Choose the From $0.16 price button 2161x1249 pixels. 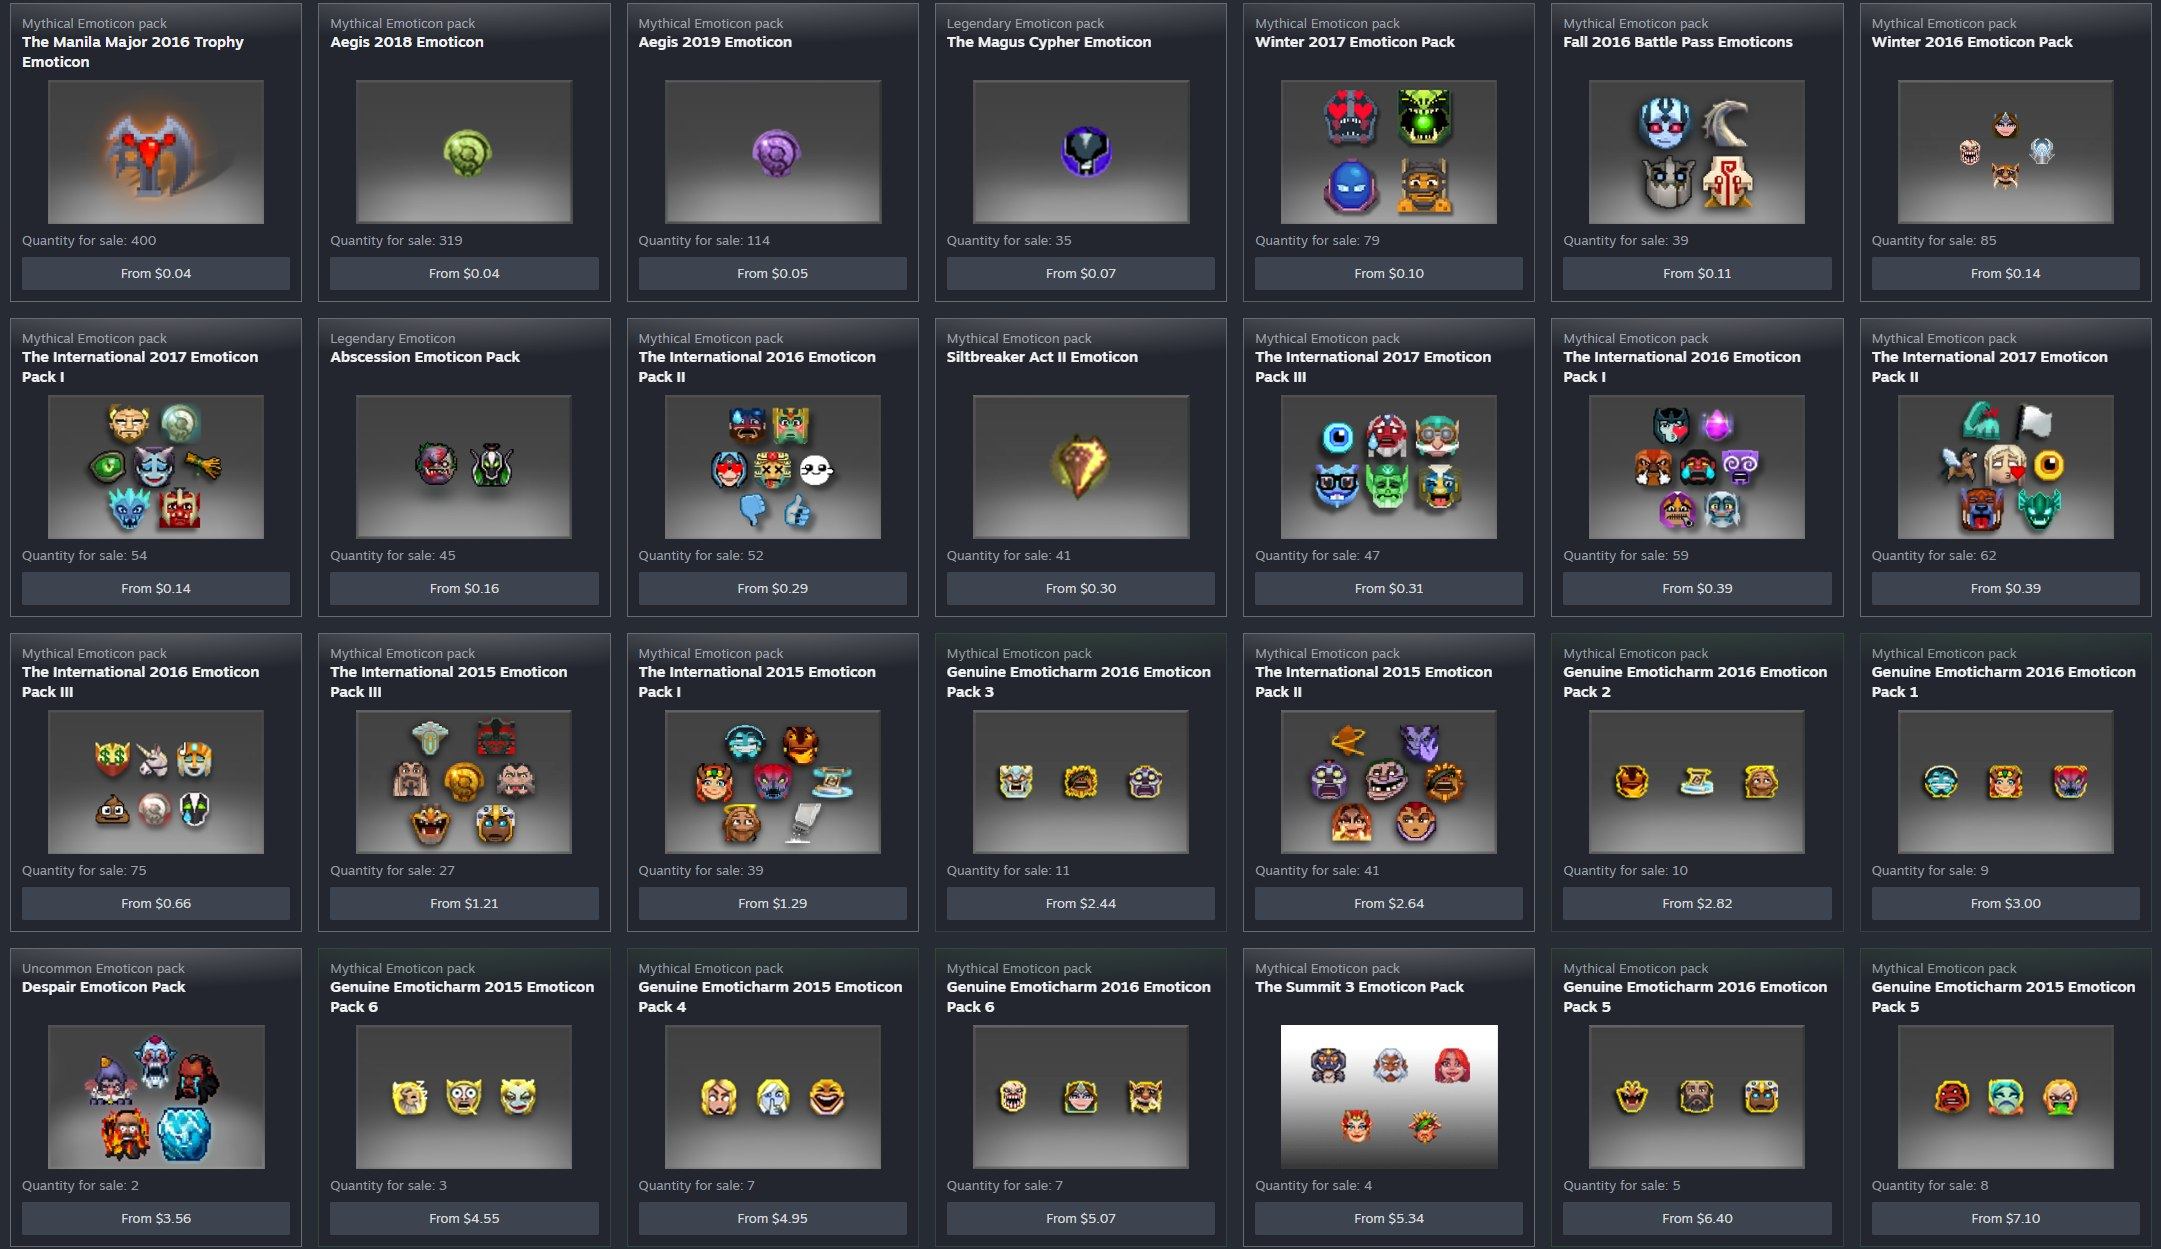point(464,588)
